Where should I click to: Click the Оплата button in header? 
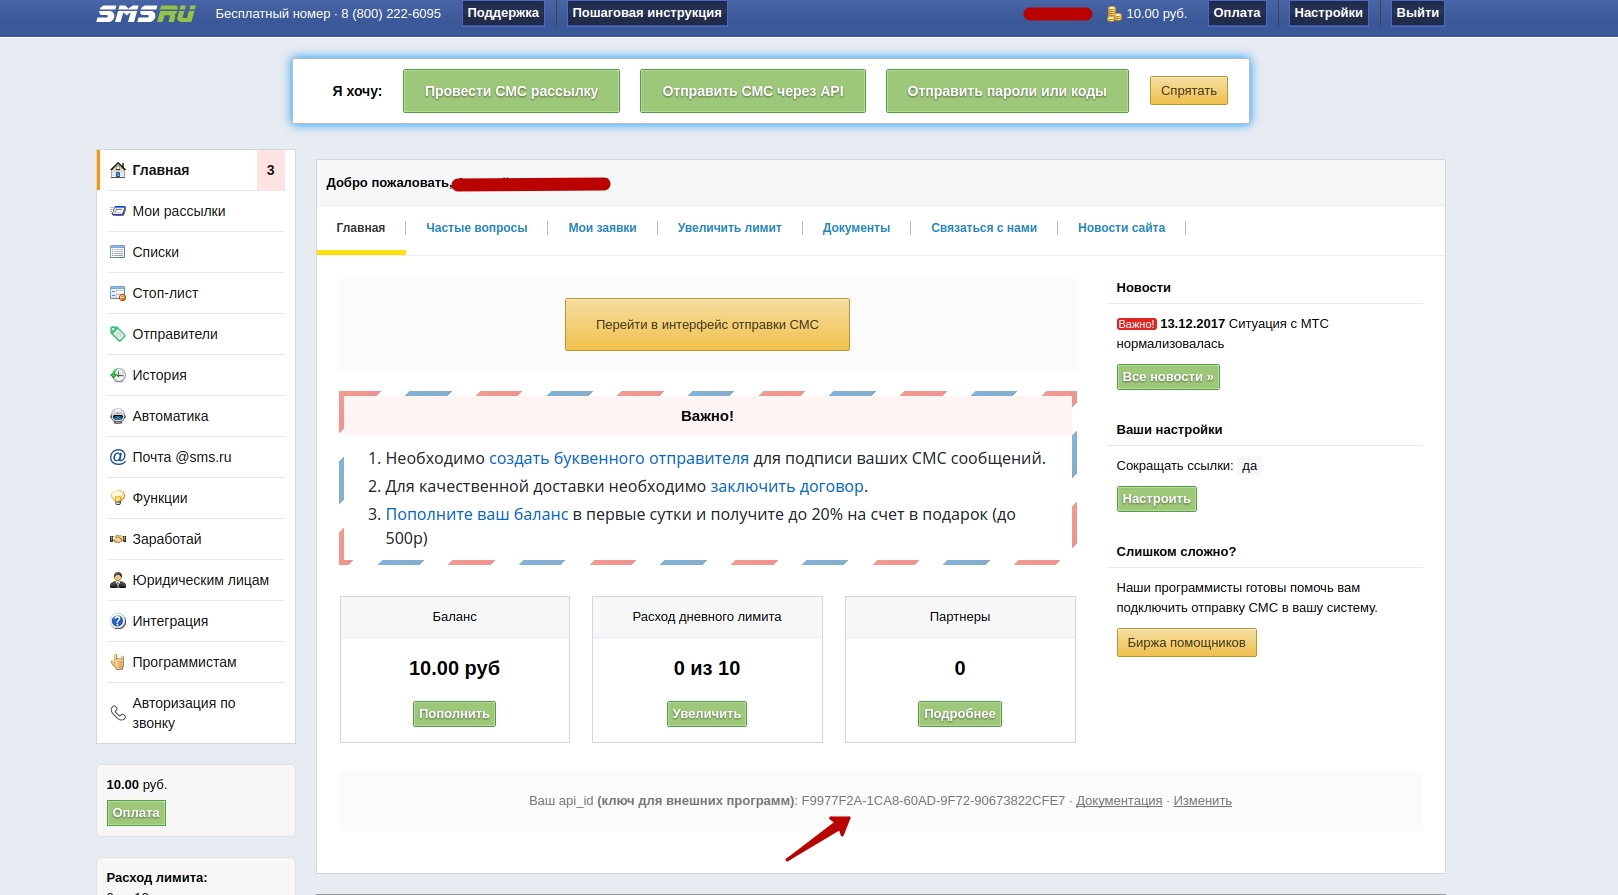tap(1237, 13)
